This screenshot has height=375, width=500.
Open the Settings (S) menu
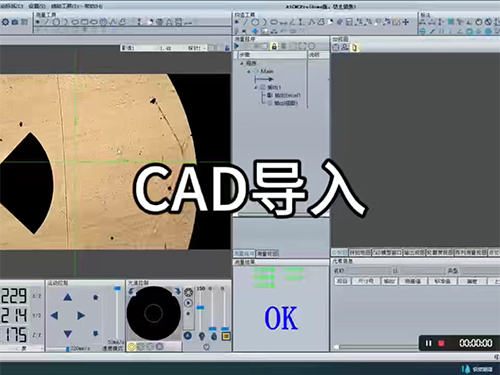coord(37,6)
